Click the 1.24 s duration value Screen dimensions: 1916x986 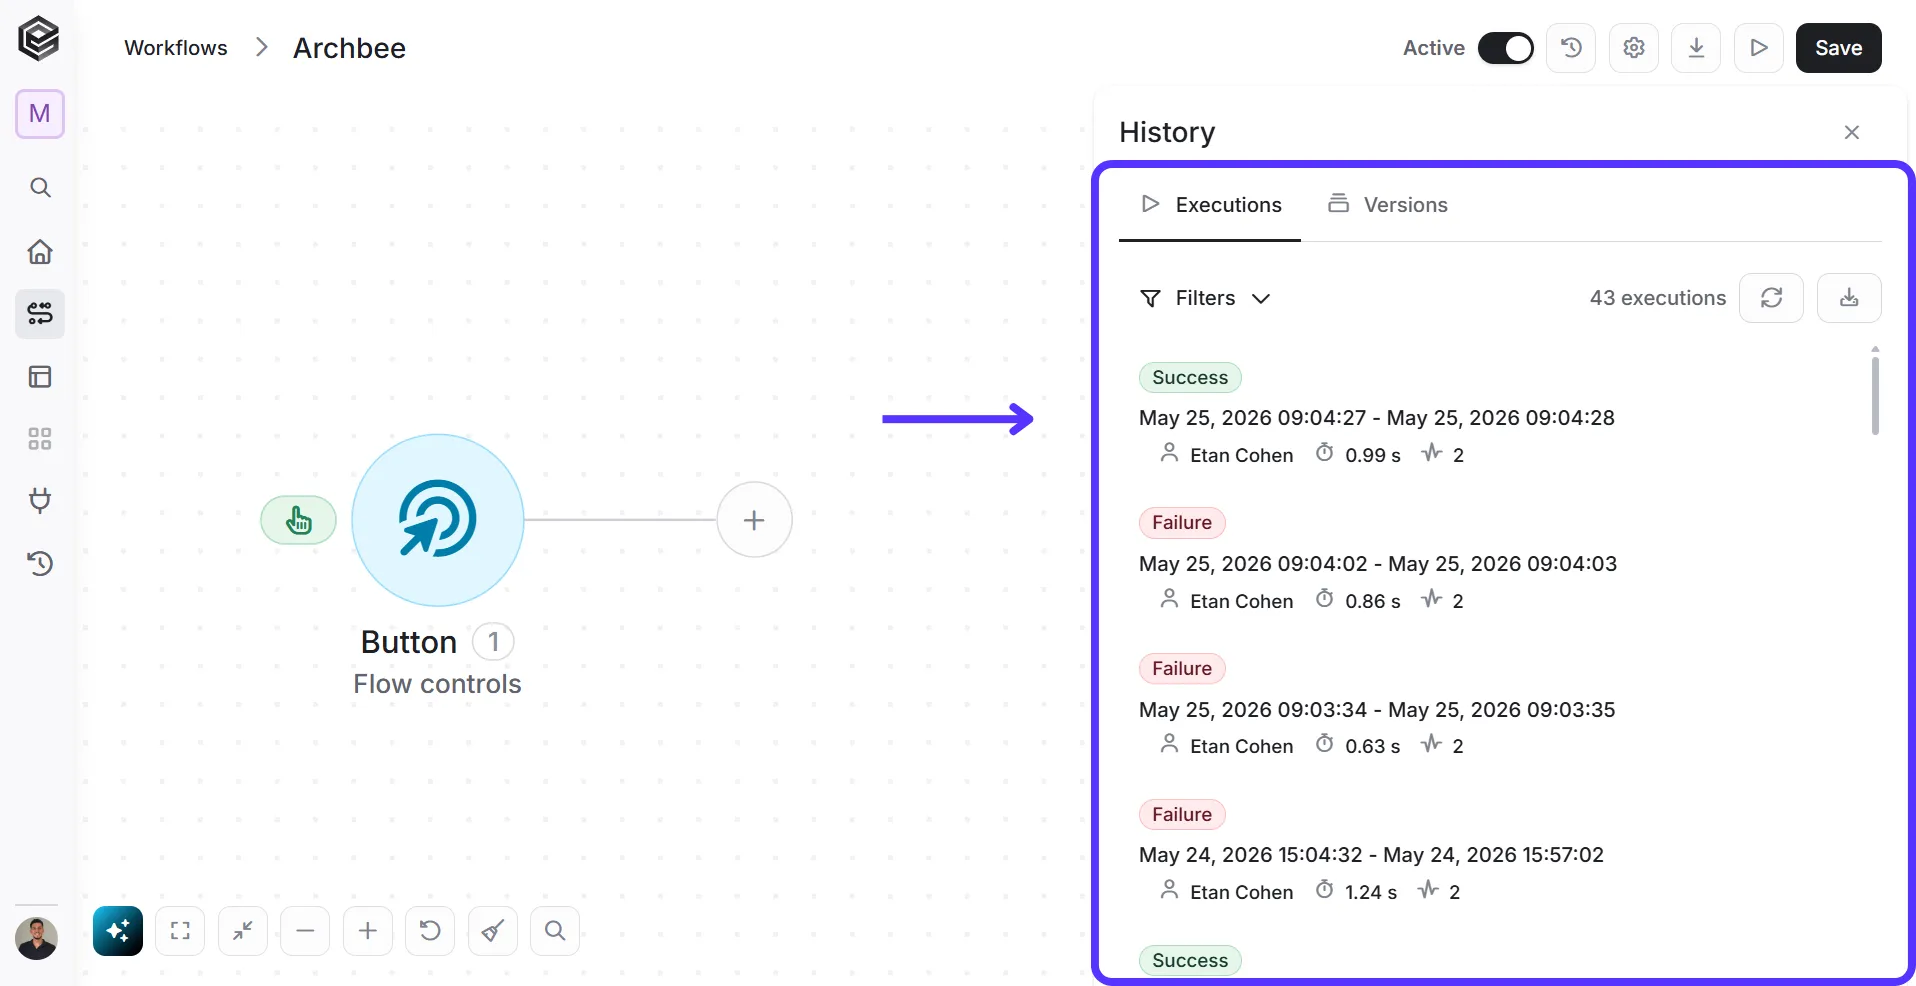tap(1370, 892)
